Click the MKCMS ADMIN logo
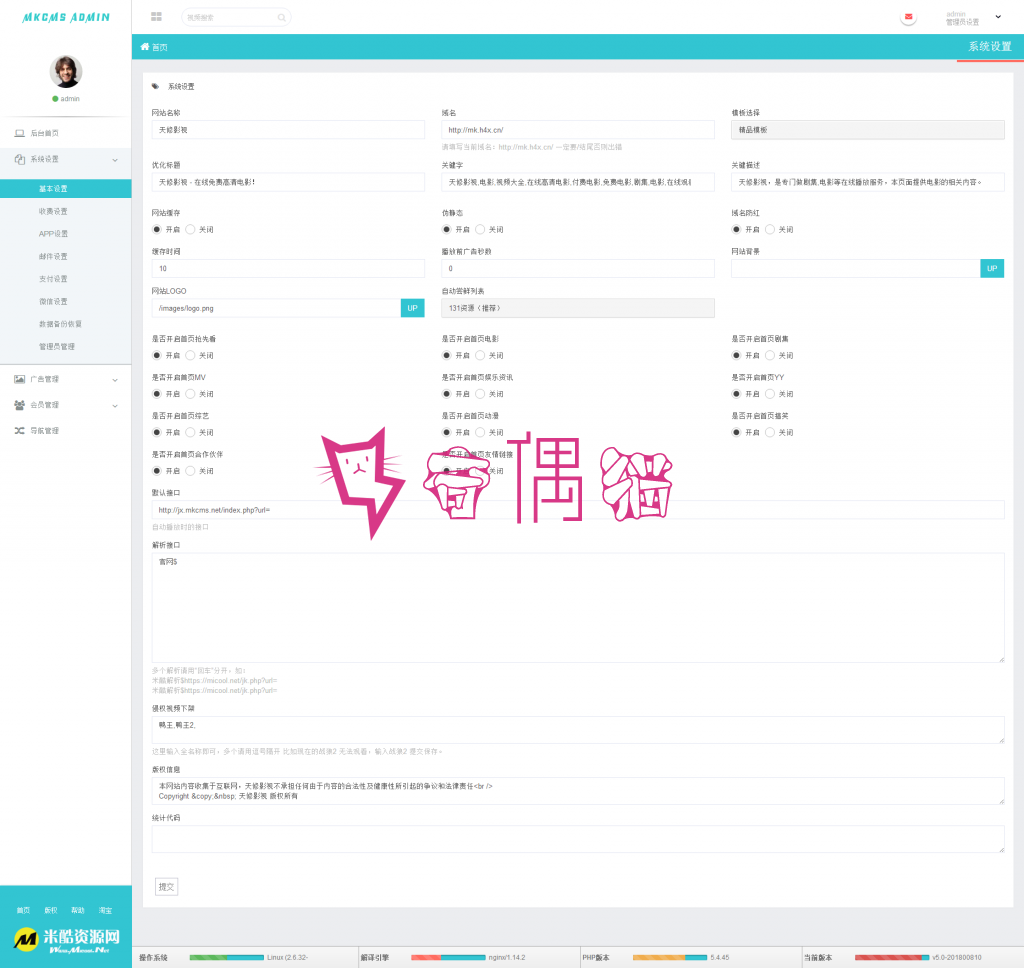Image resolution: width=1024 pixels, height=968 pixels. point(66,18)
